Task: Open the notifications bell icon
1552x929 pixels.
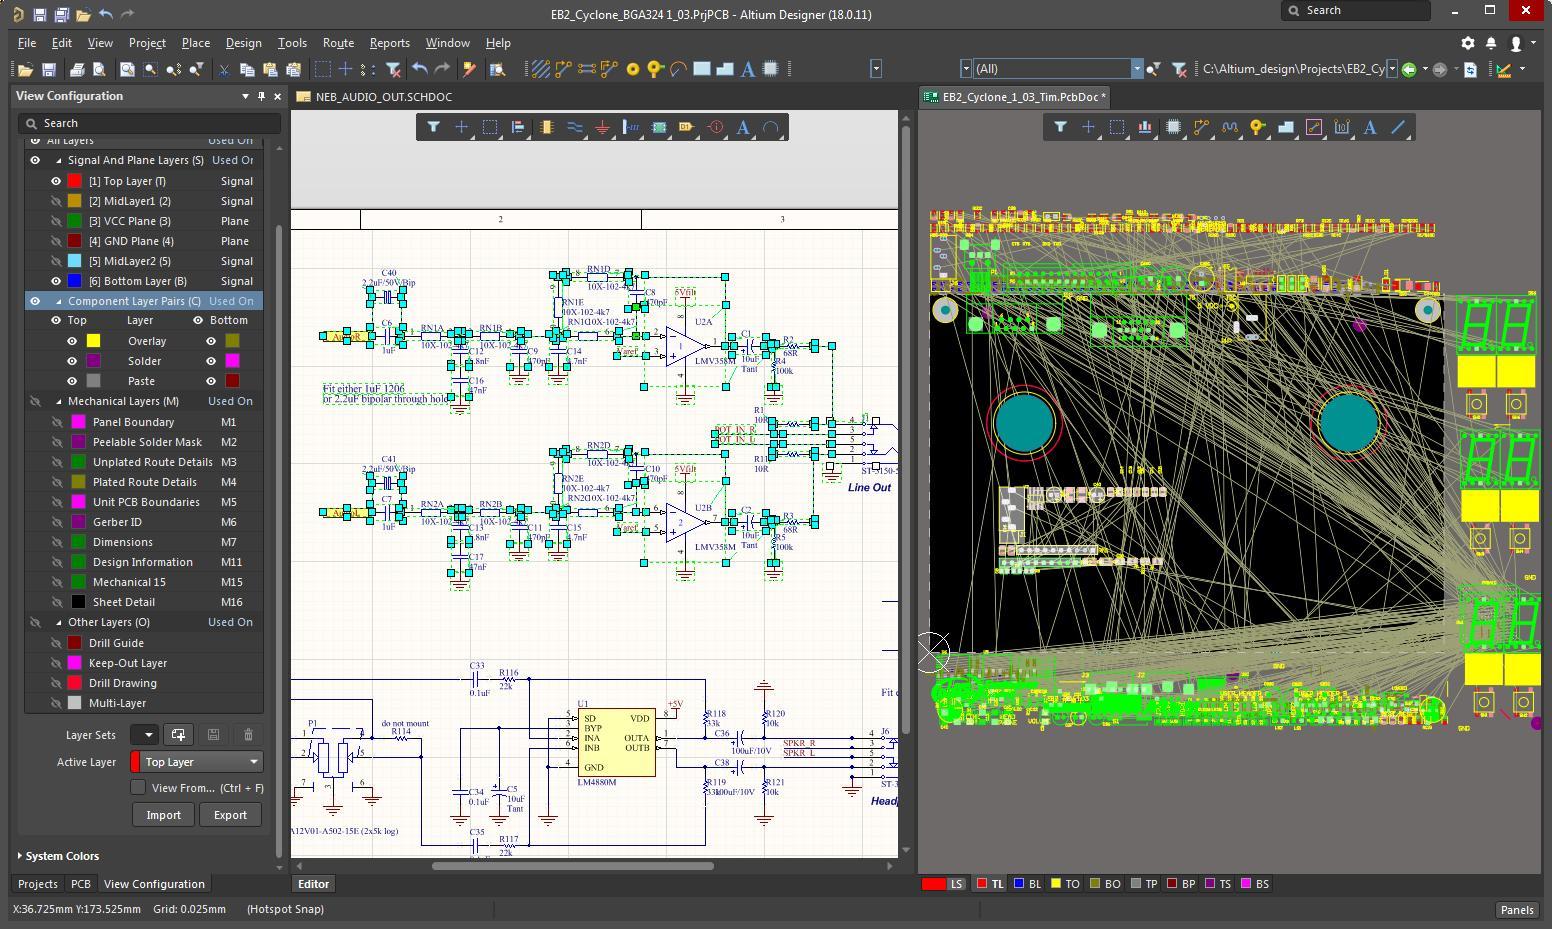Action: [1491, 43]
